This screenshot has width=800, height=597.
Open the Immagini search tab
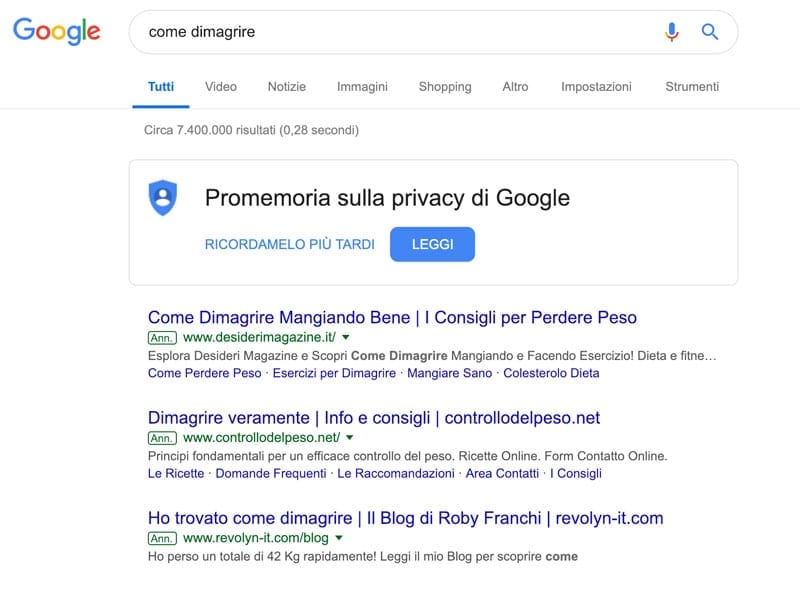point(362,86)
